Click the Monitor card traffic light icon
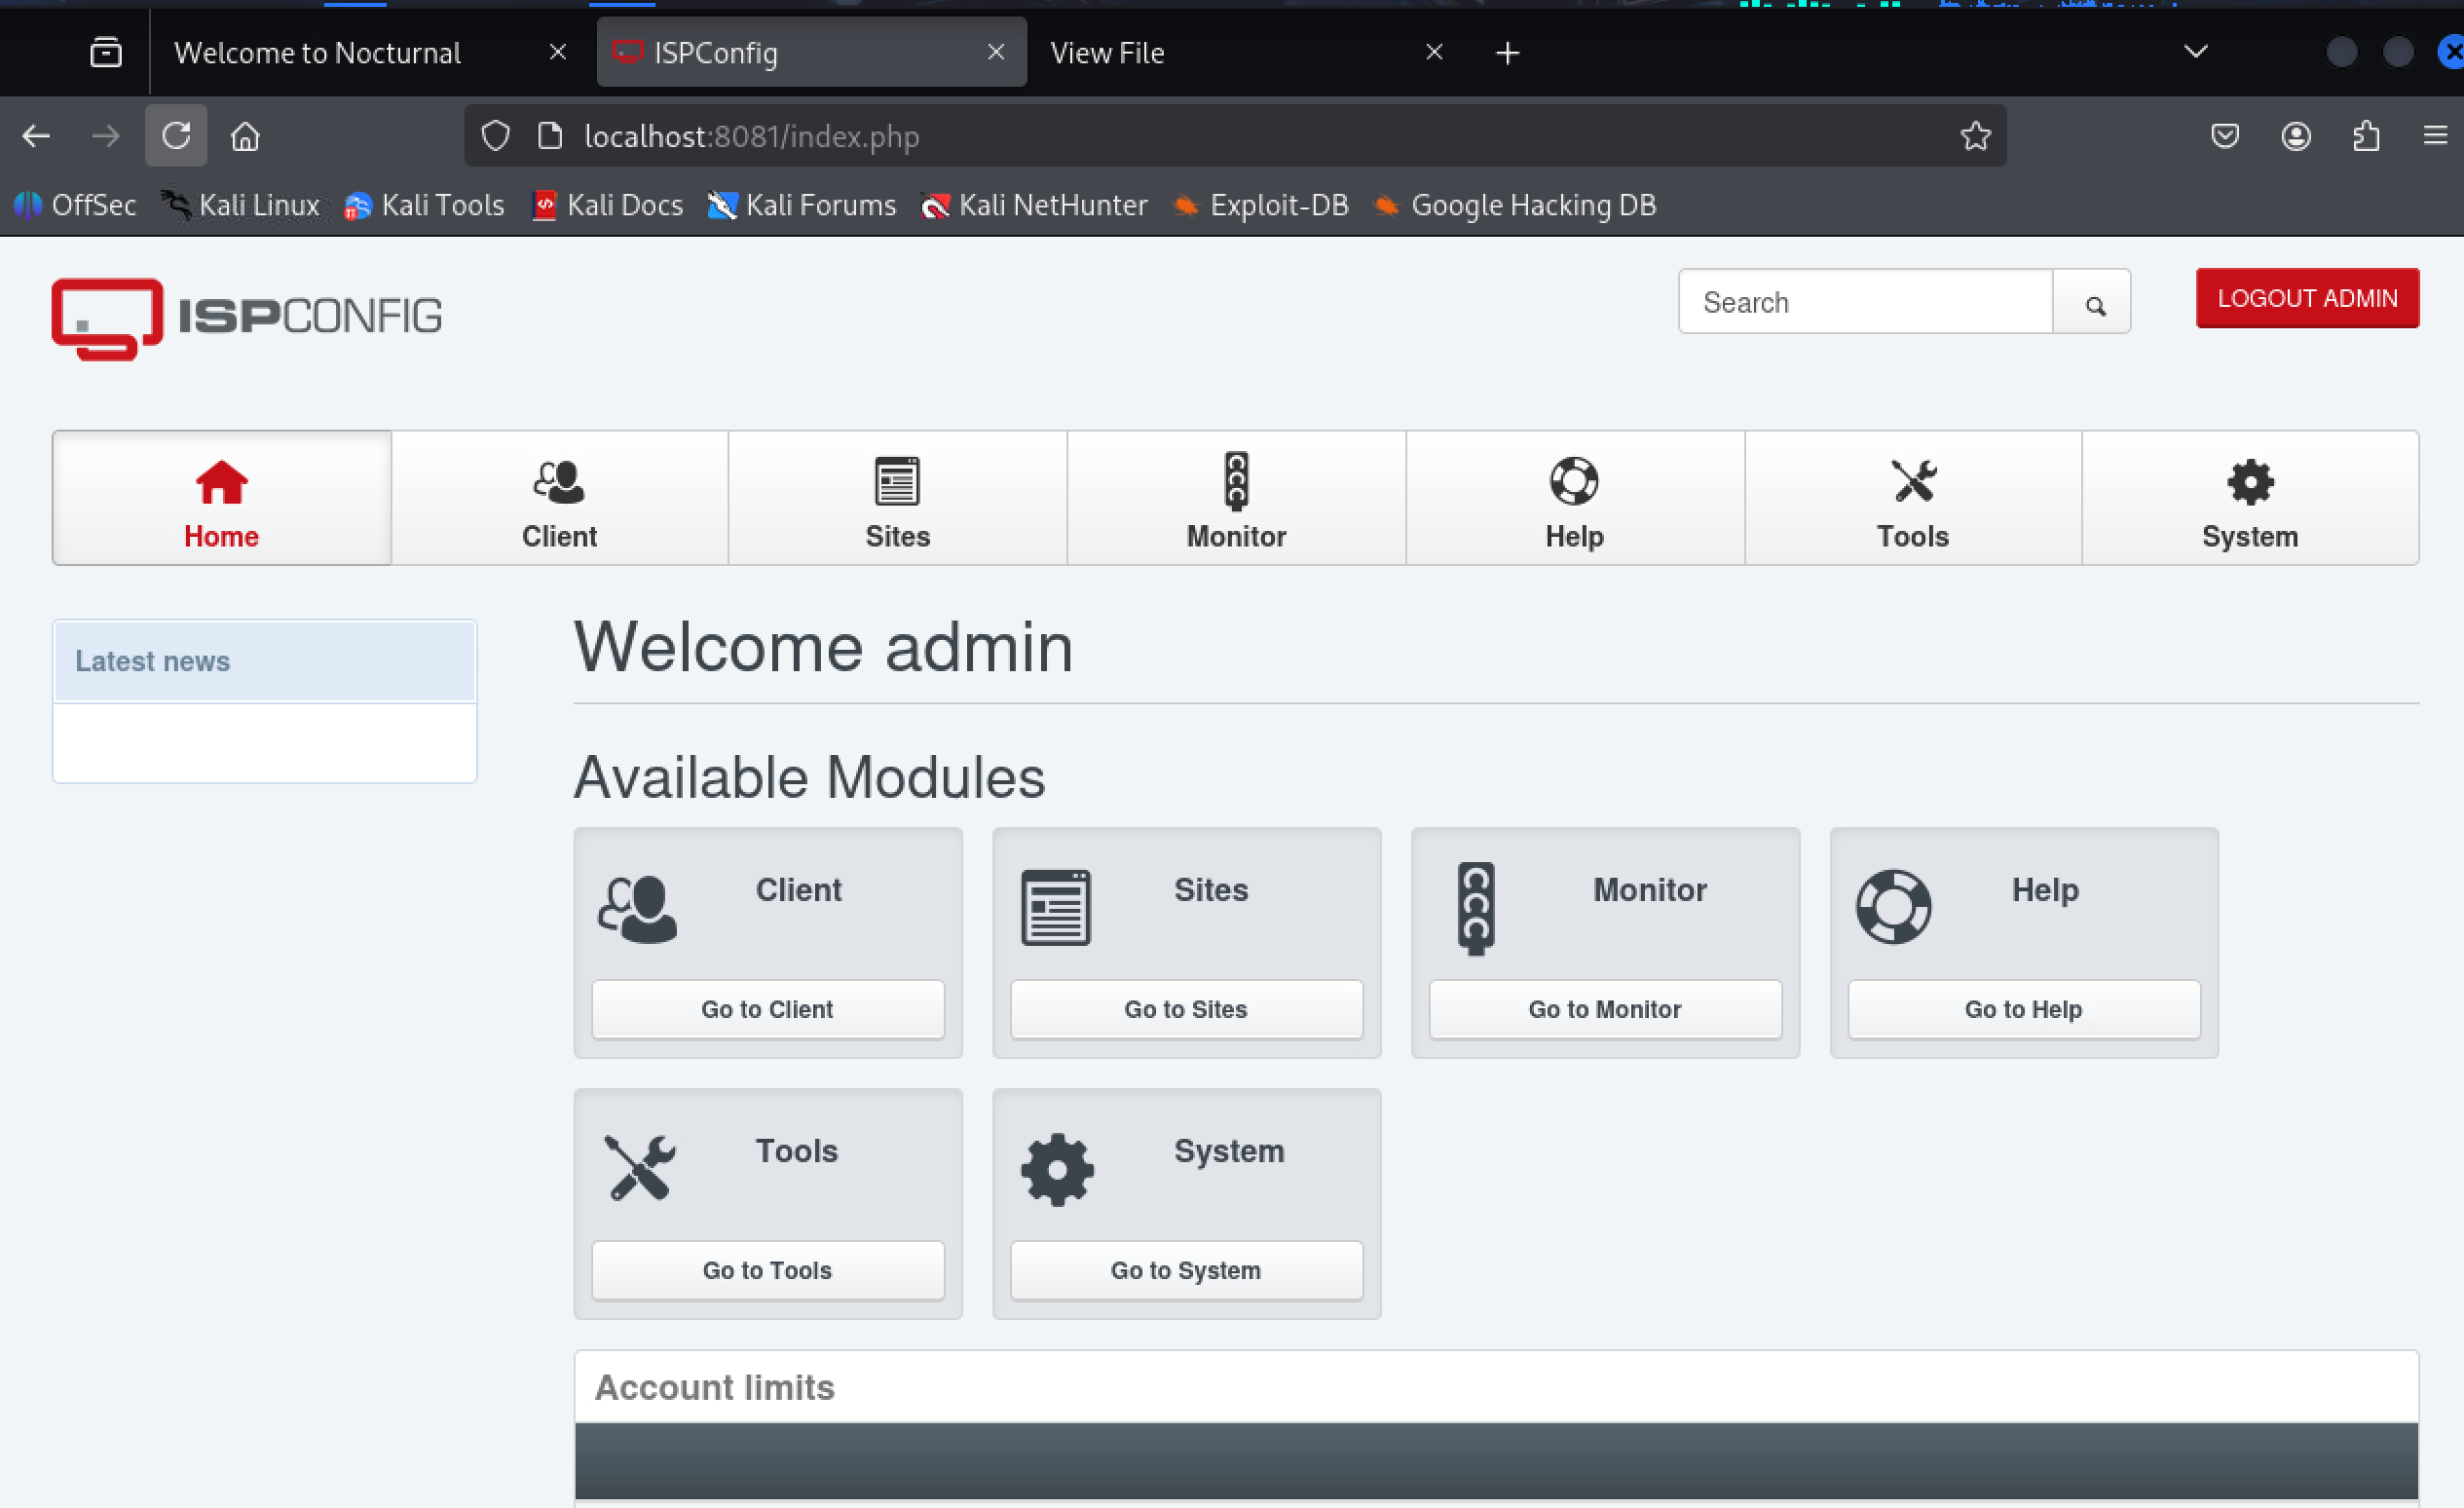The image size is (2464, 1508). [x=1476, y=908]
